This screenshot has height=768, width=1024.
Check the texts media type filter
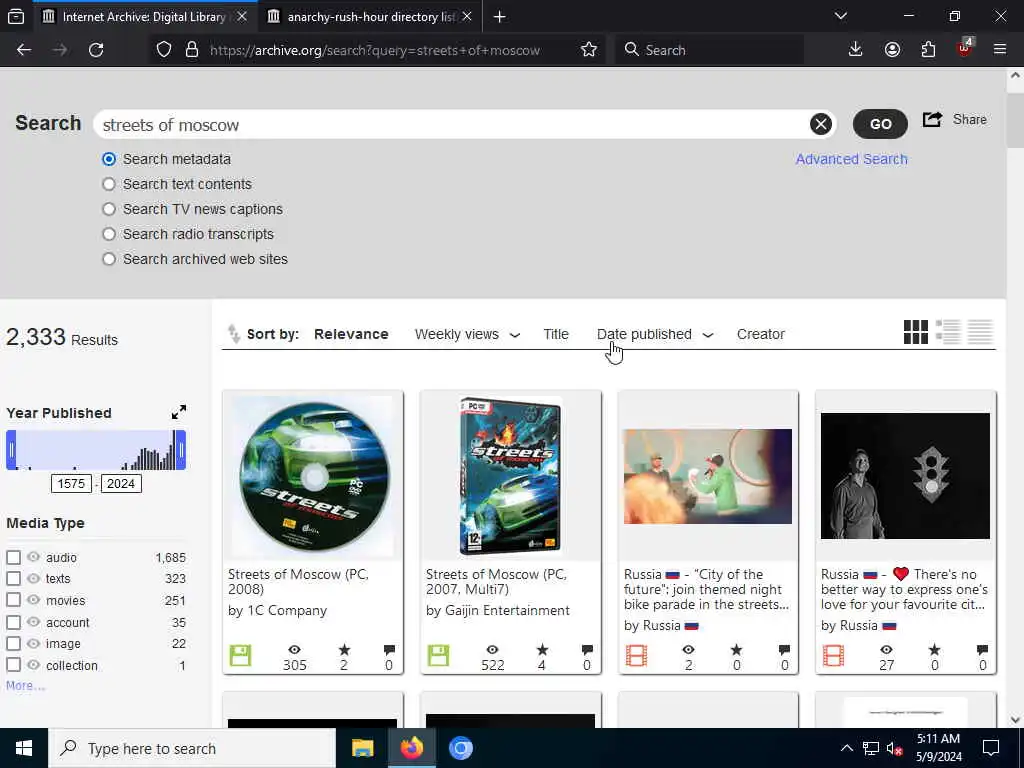pos(13,579)
